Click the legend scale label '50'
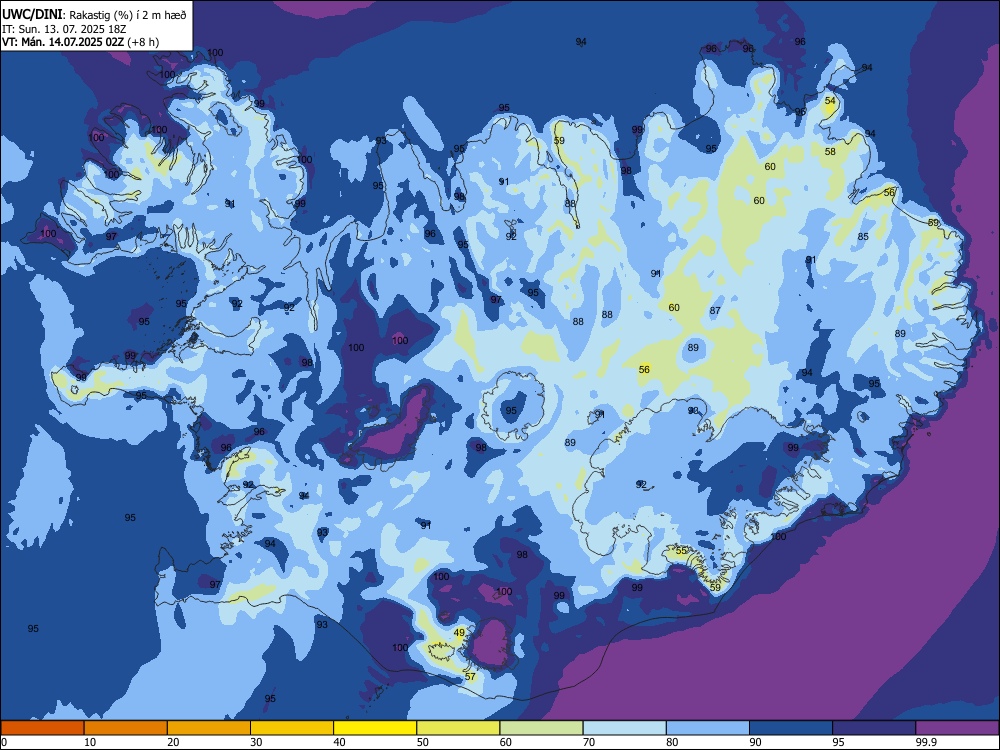Viewport: 1000px width, 750px height. 422,742
